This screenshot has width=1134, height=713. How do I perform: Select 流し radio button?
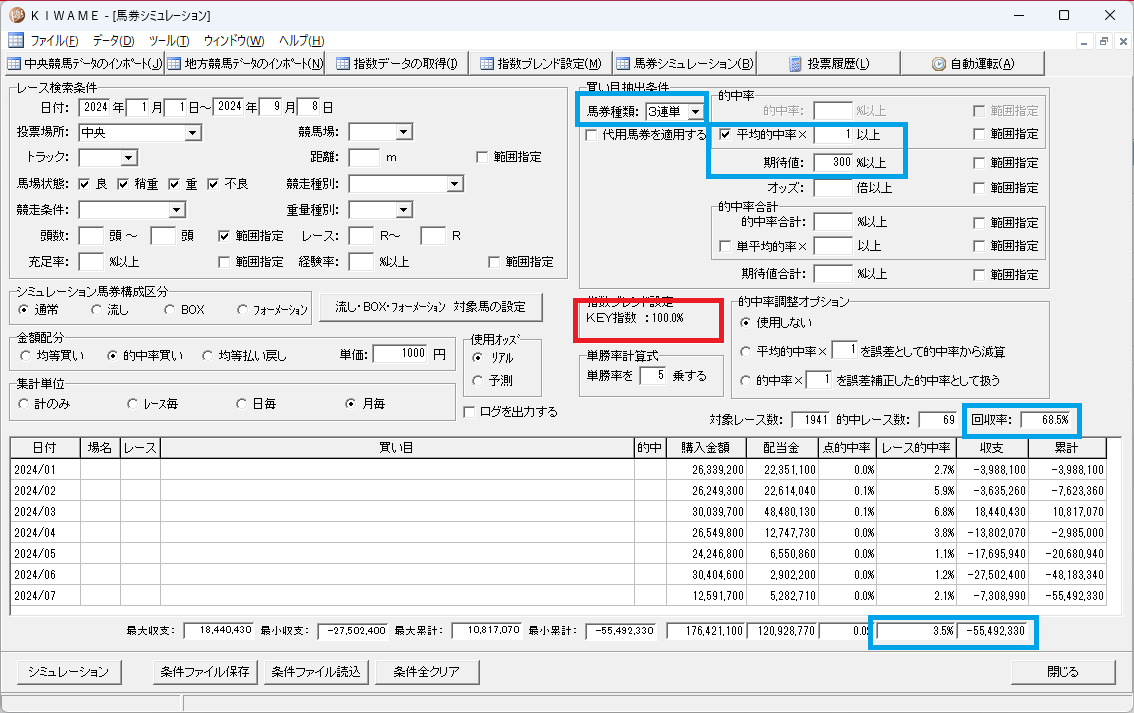point(96,309)
